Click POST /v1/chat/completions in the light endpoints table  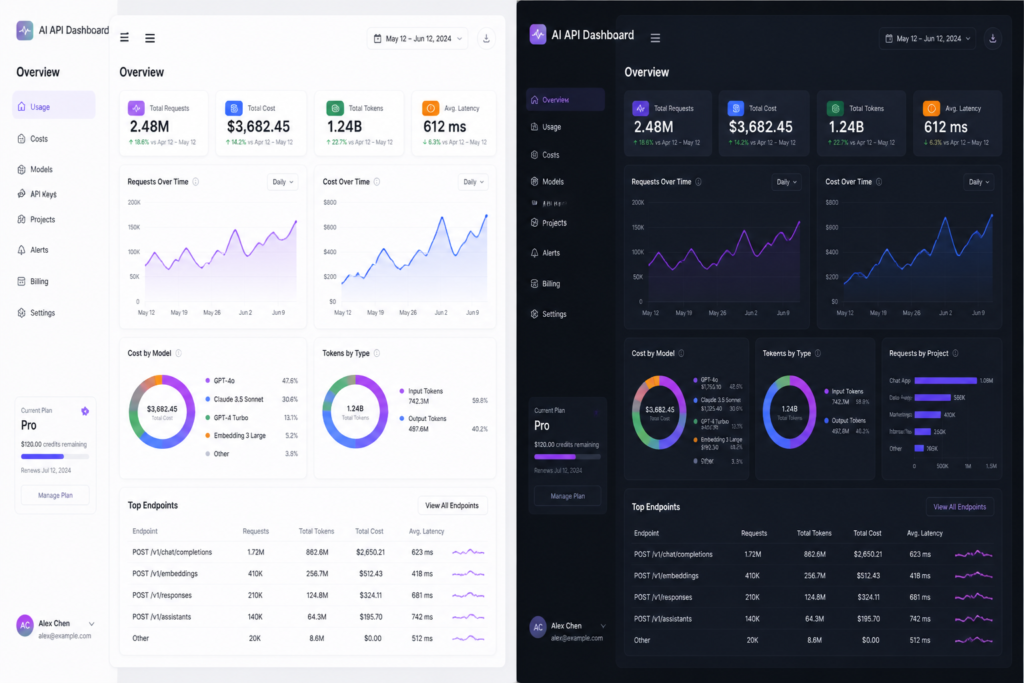[172, 552]
